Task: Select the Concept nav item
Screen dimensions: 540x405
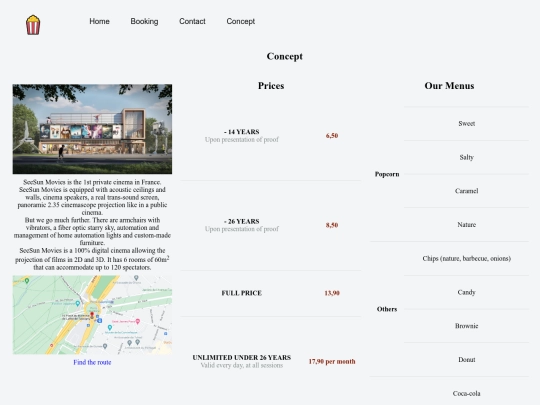Action: click(241, 21)
